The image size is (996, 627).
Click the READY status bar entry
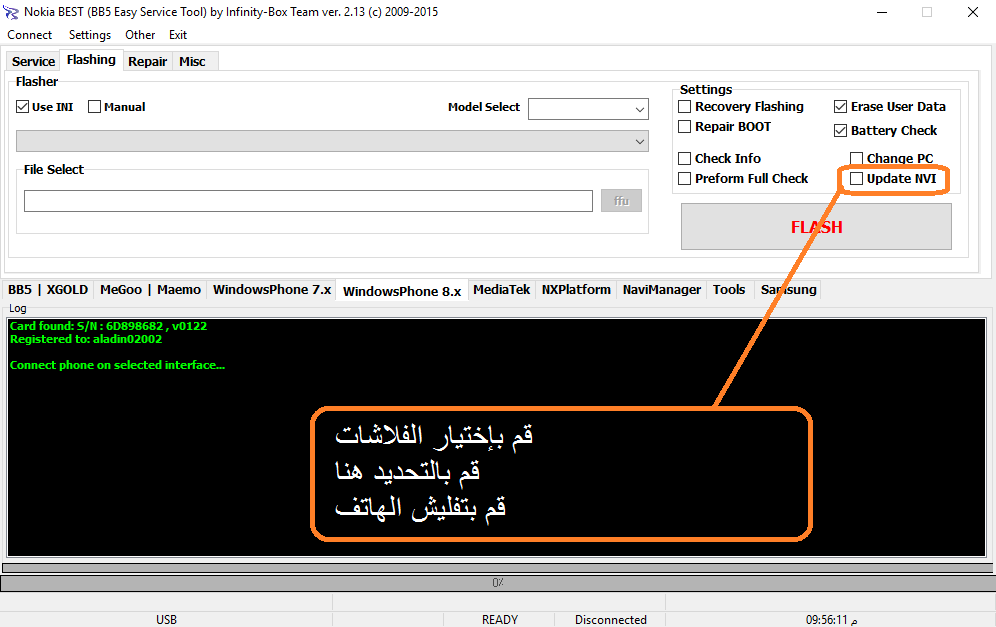coord(499,619)
